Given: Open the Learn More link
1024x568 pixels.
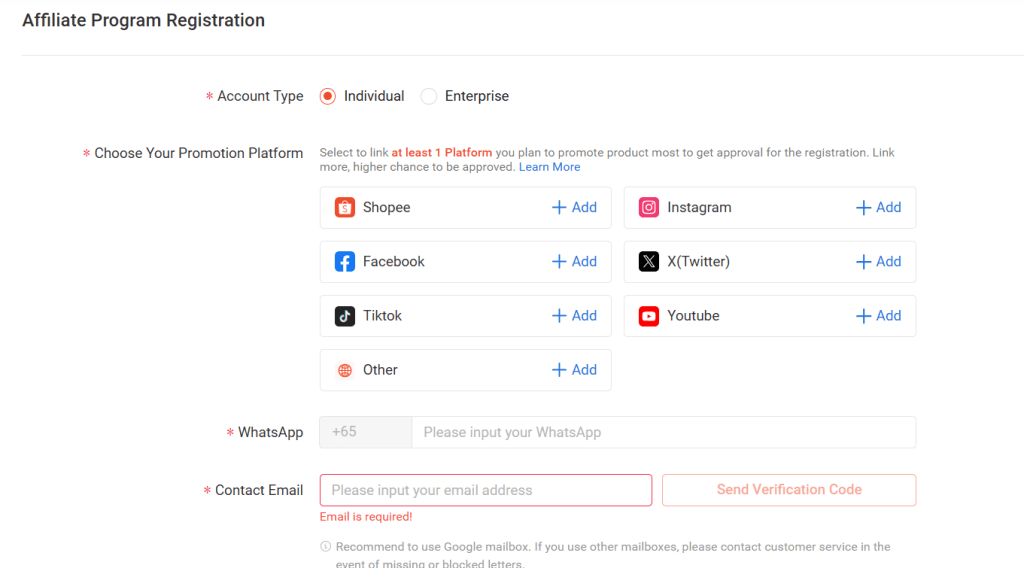Looking at the screenshot, I should tap(549, 167).
